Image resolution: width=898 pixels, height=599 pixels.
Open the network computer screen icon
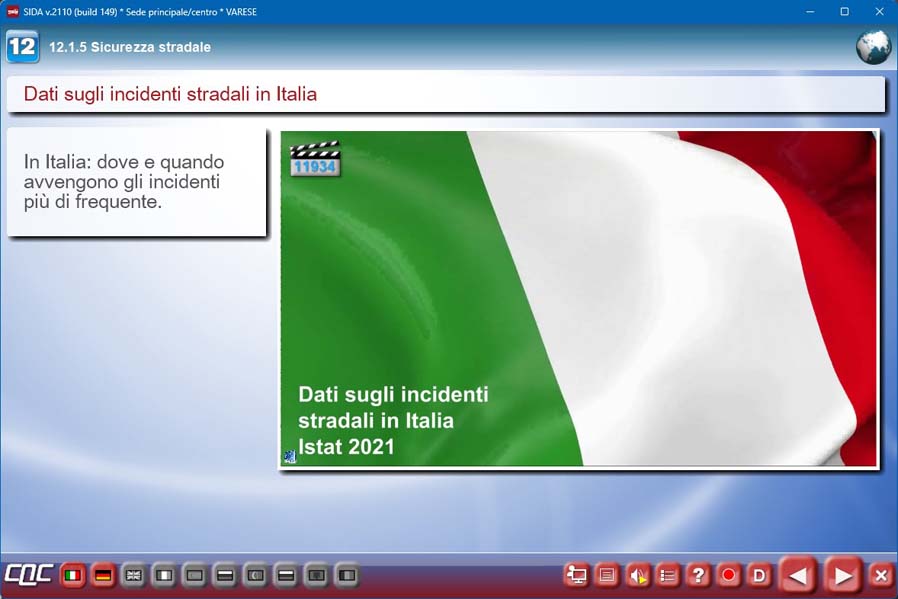tap(576, 575)
